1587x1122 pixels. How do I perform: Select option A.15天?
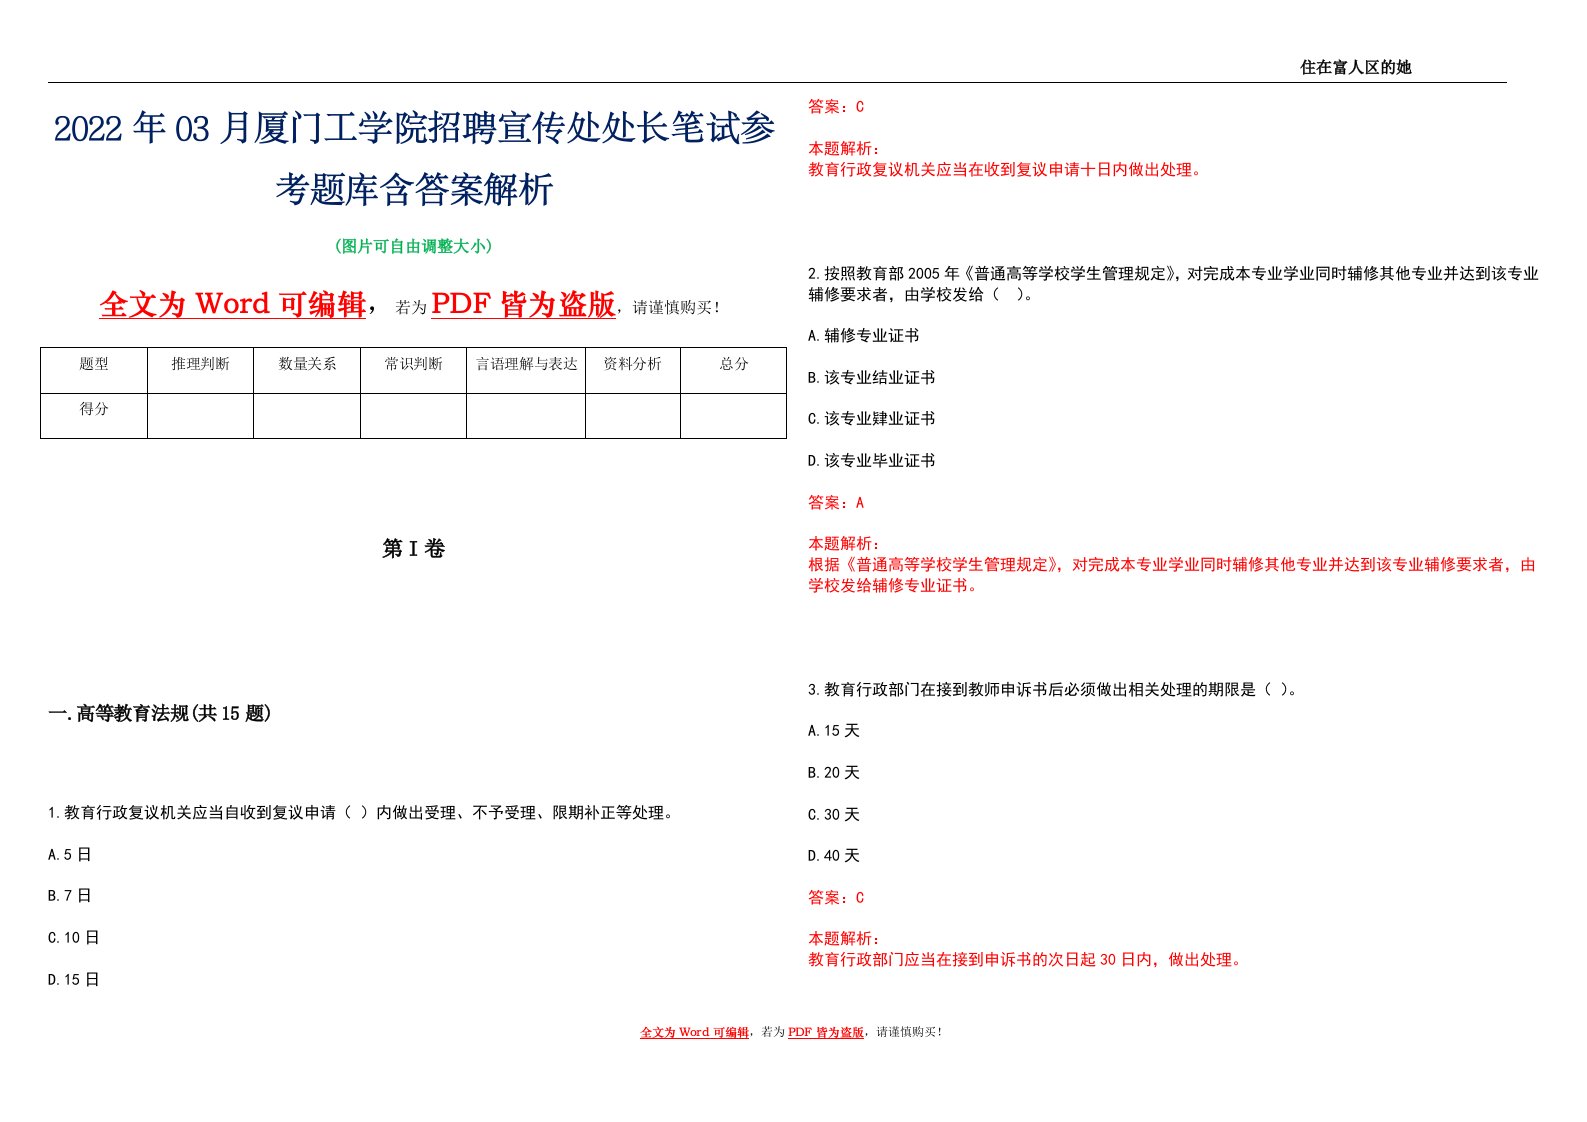coord(834,731)
